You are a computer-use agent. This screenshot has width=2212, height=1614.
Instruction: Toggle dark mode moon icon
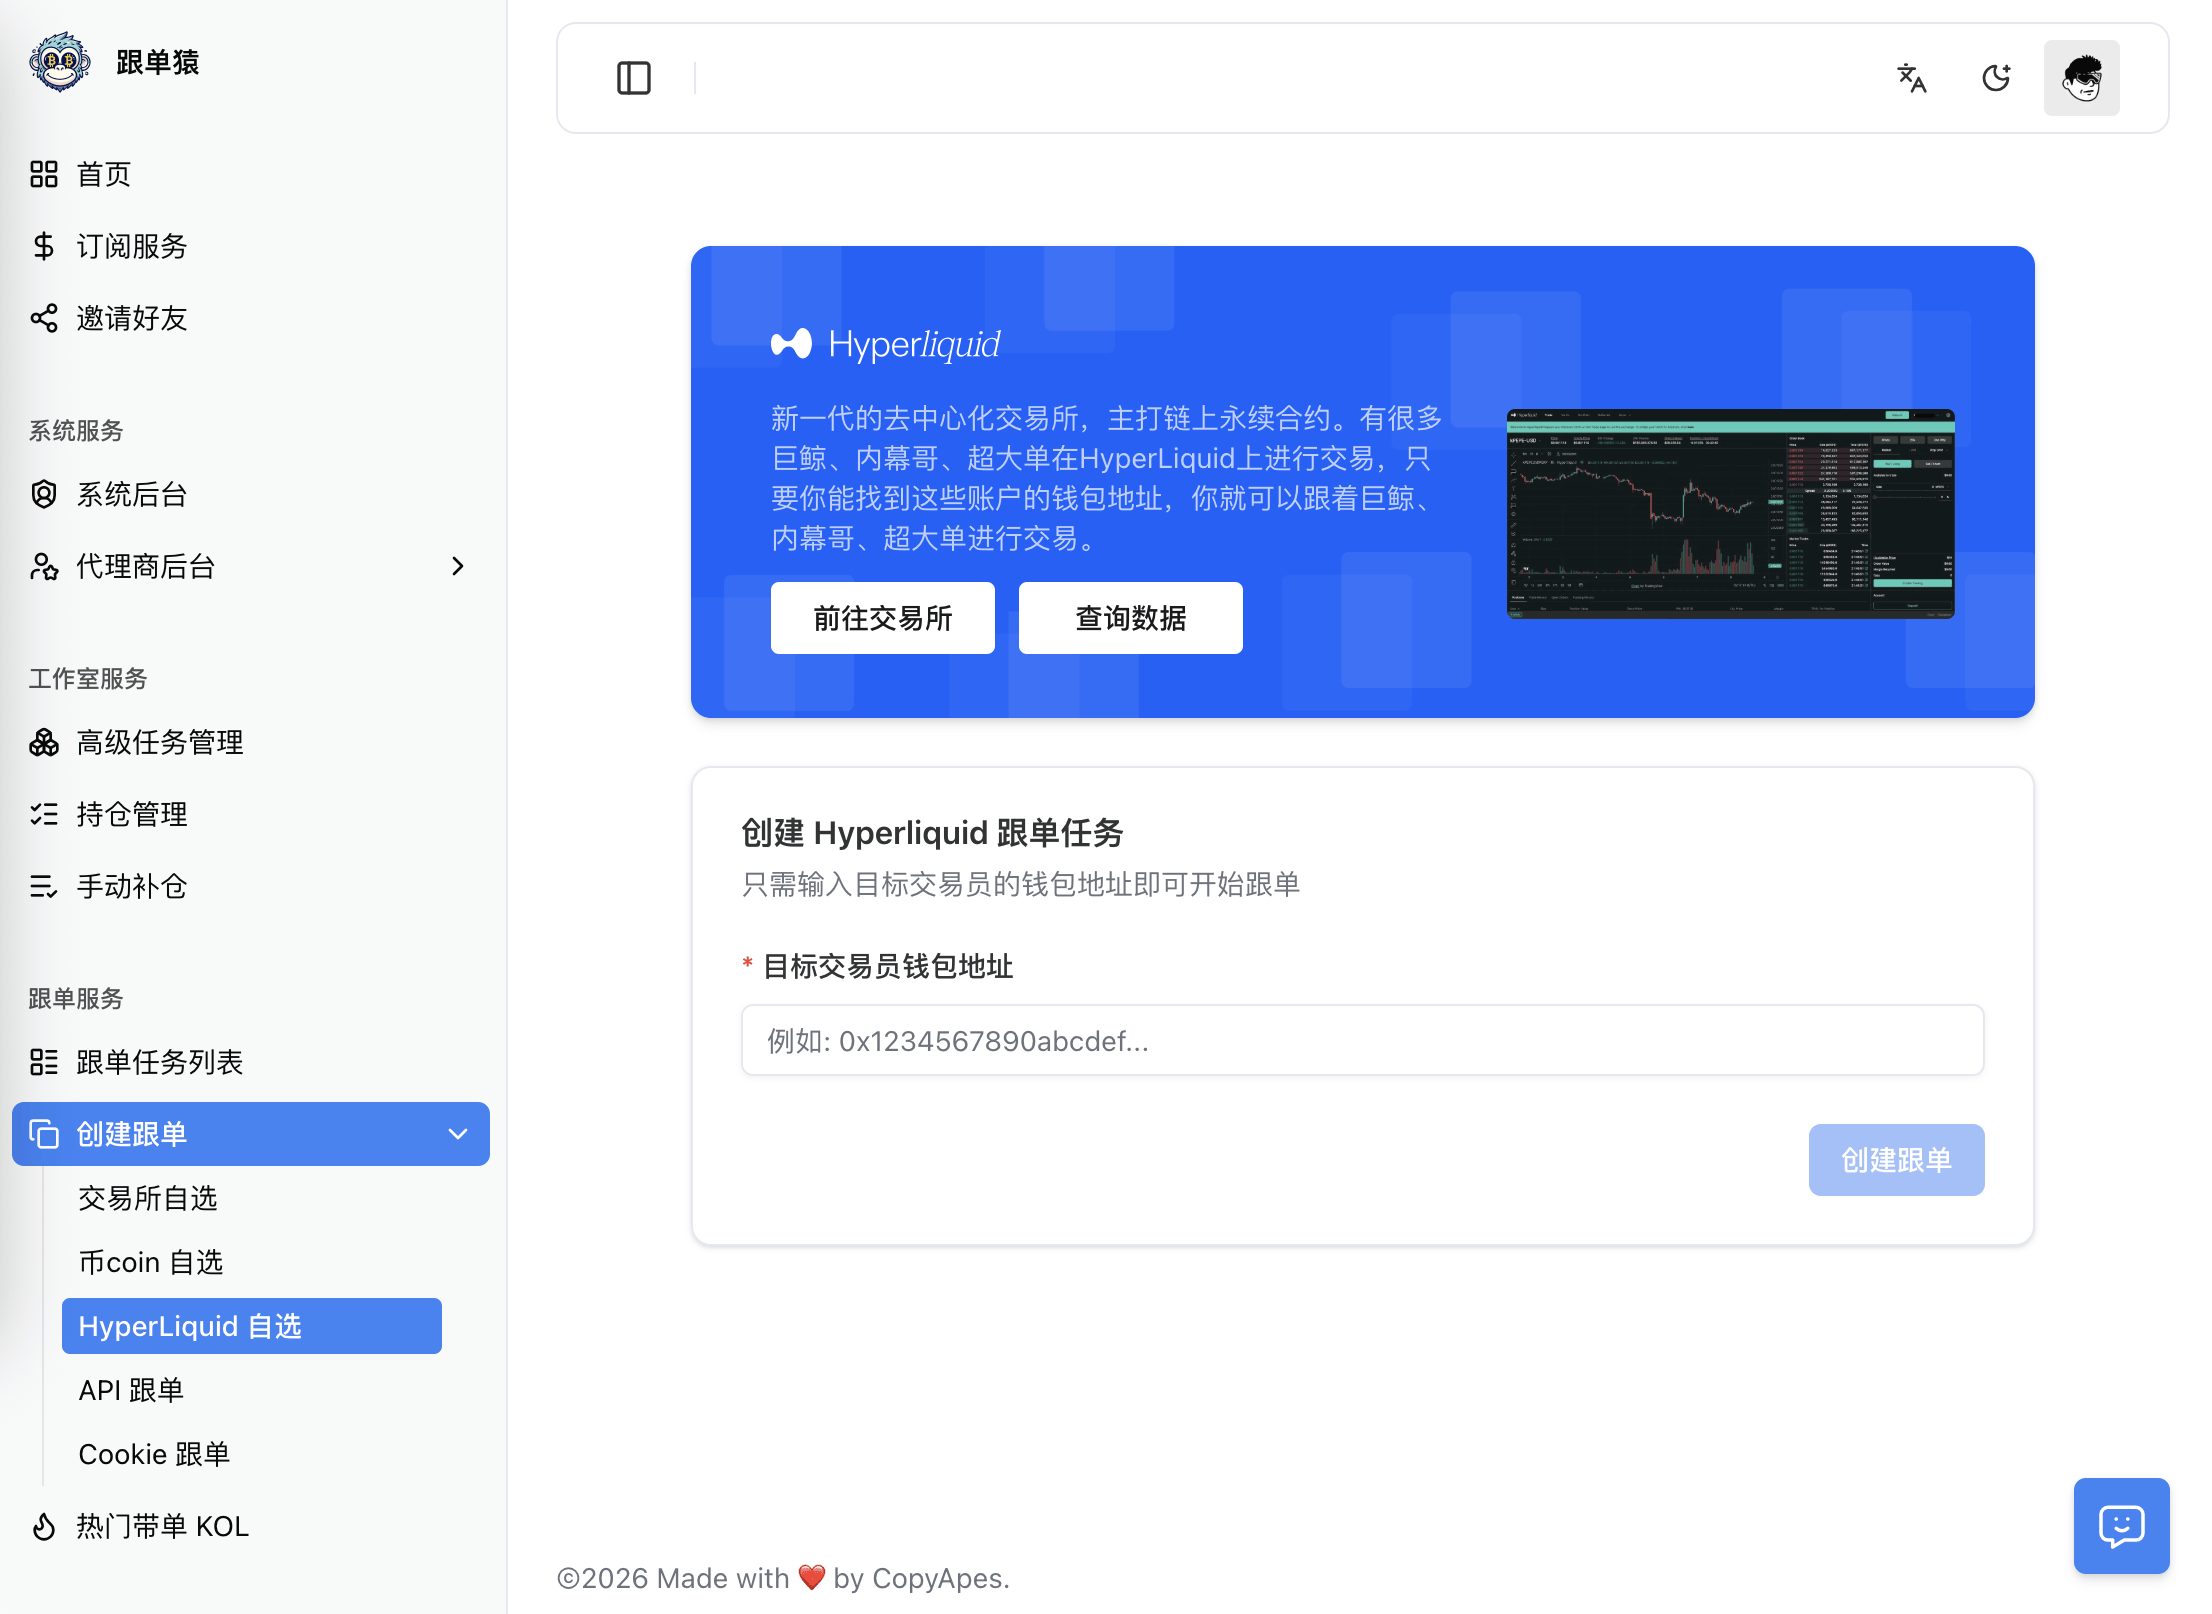click(x=1997, y=78)
